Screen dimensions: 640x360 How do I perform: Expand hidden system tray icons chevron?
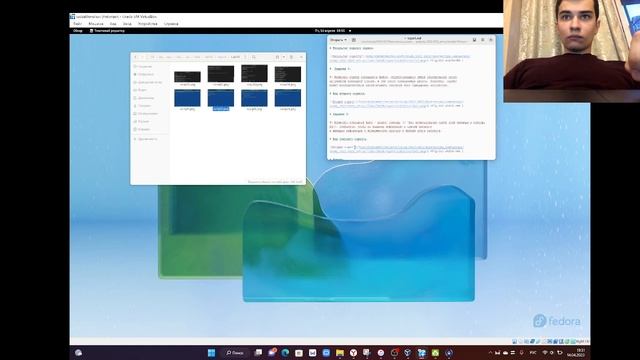click(490, 353)
